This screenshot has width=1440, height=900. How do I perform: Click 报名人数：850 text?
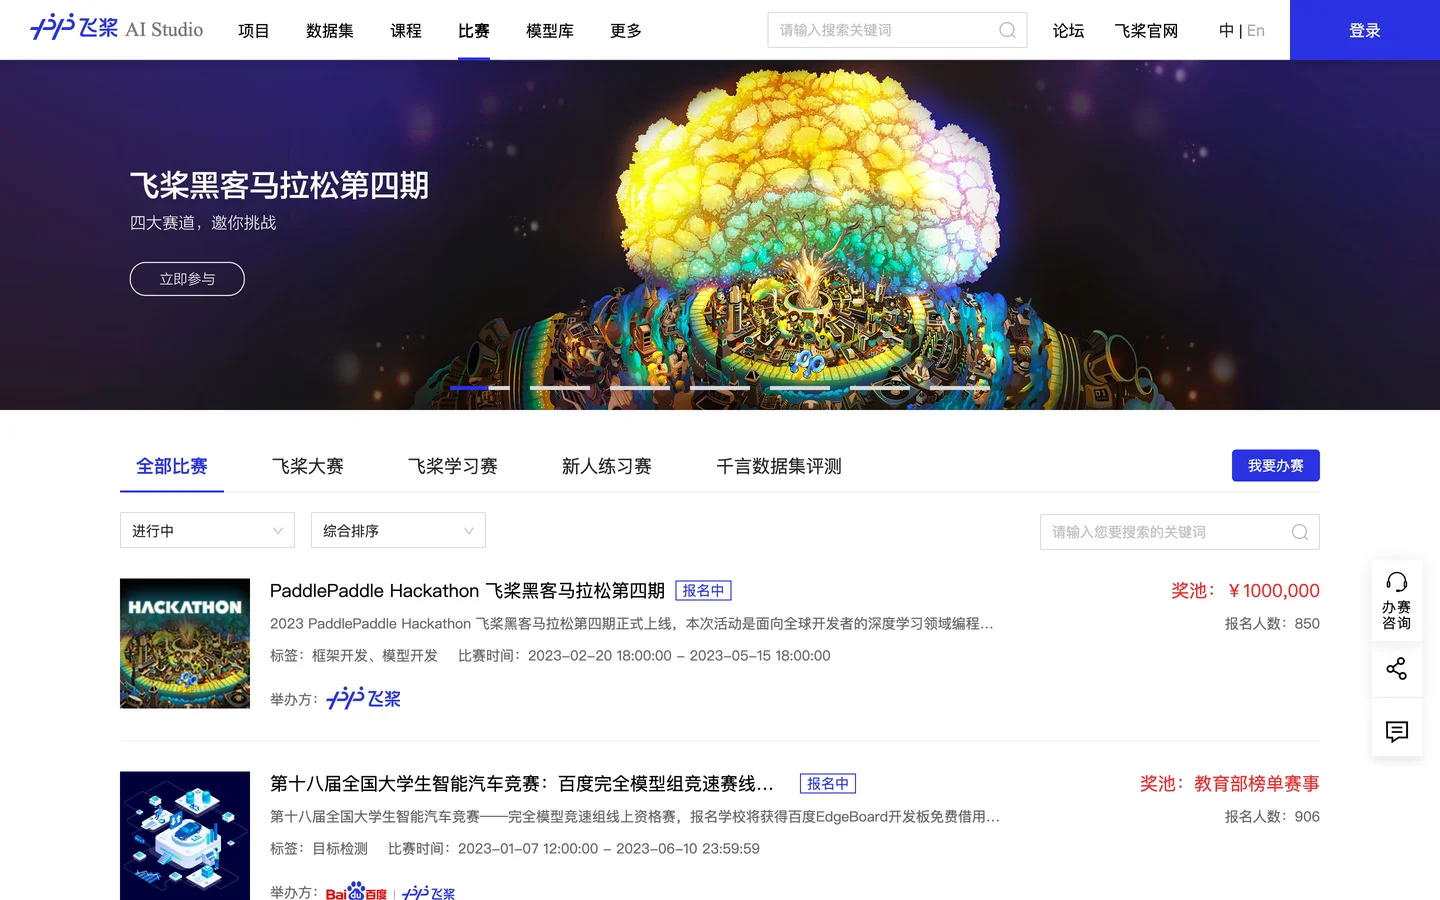tap(1272, 623)
